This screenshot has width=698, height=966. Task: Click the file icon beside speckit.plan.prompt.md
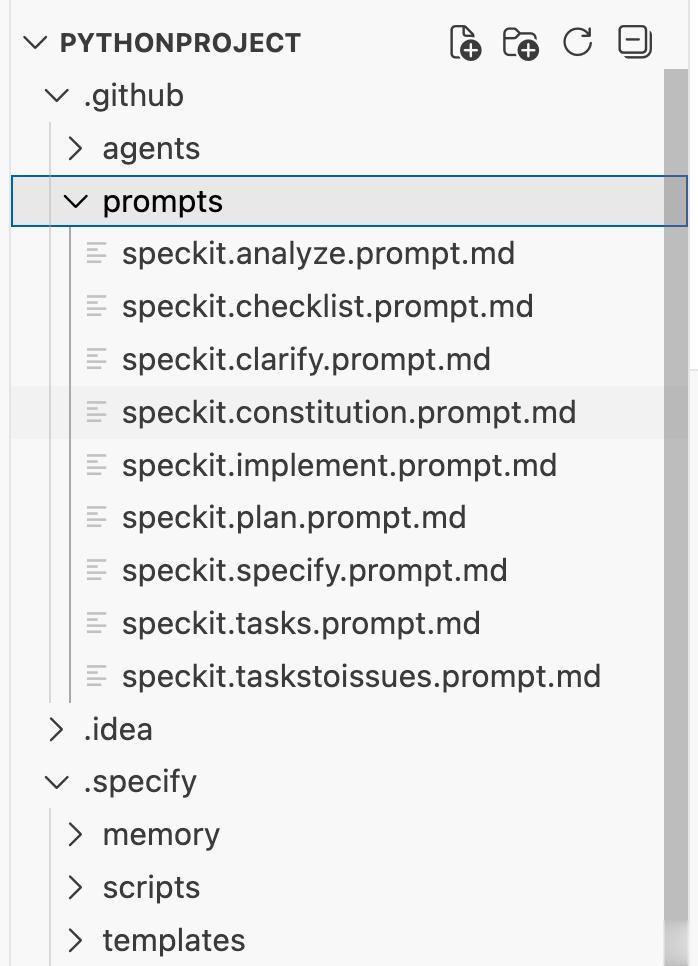point(97,518)
